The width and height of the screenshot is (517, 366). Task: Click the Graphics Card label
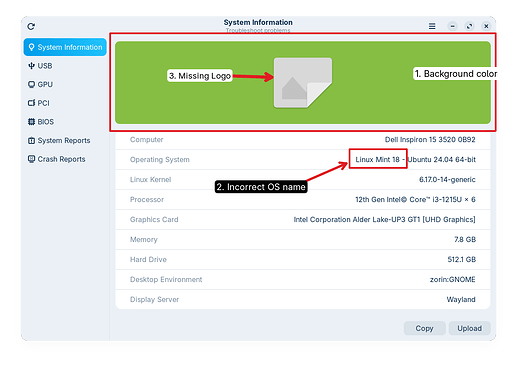(154, 220)
